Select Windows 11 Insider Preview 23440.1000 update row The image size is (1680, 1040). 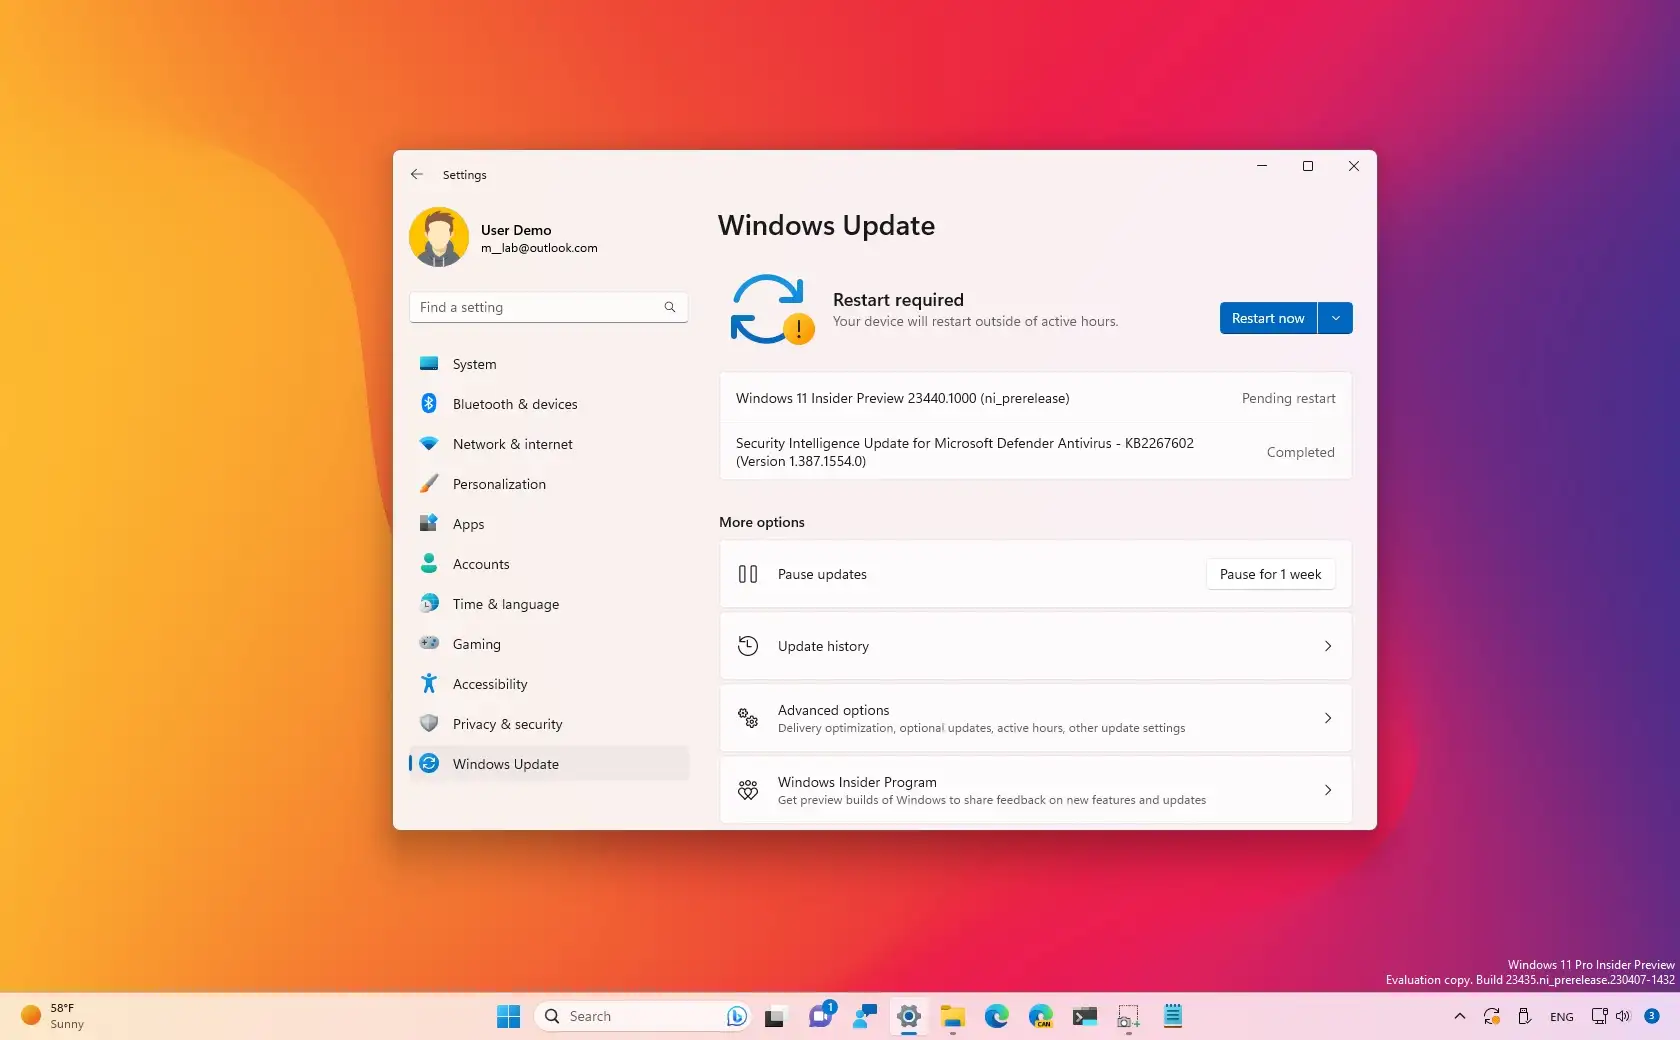[1035, 398]
